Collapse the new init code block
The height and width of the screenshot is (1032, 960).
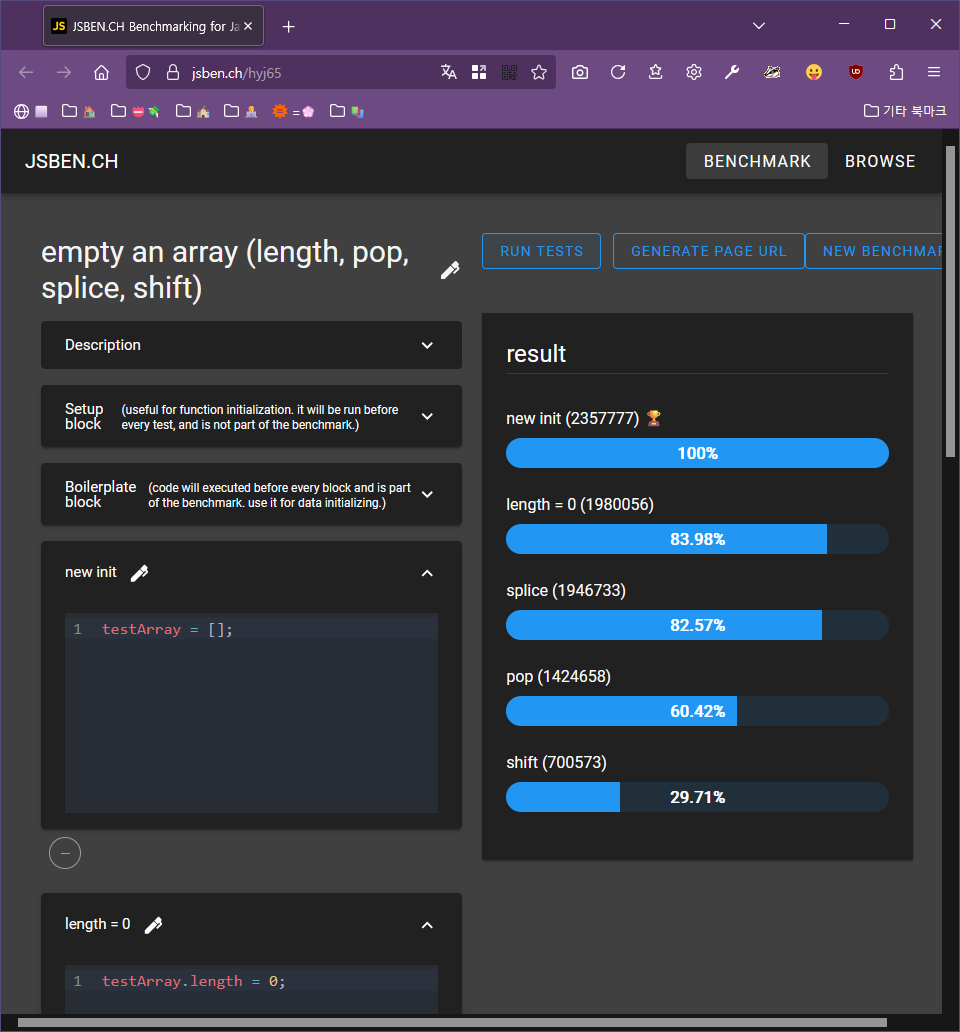pyautogui.click(x=427, y=573)
